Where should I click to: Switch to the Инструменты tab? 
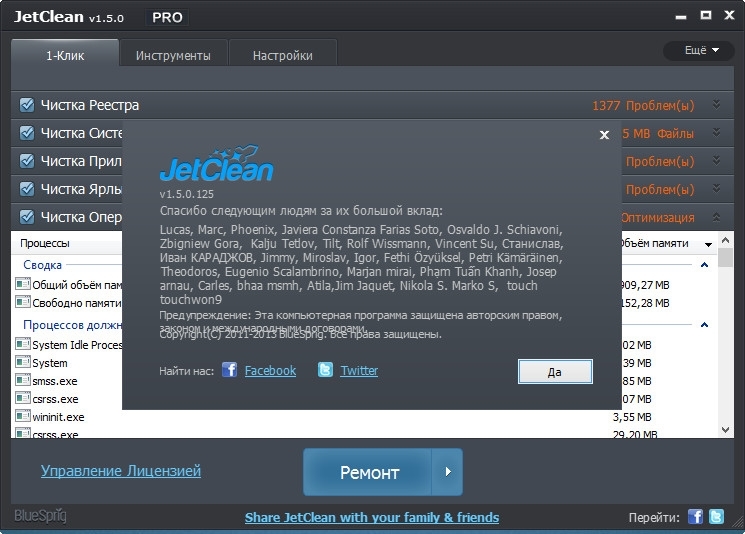(x=173, y=55)
